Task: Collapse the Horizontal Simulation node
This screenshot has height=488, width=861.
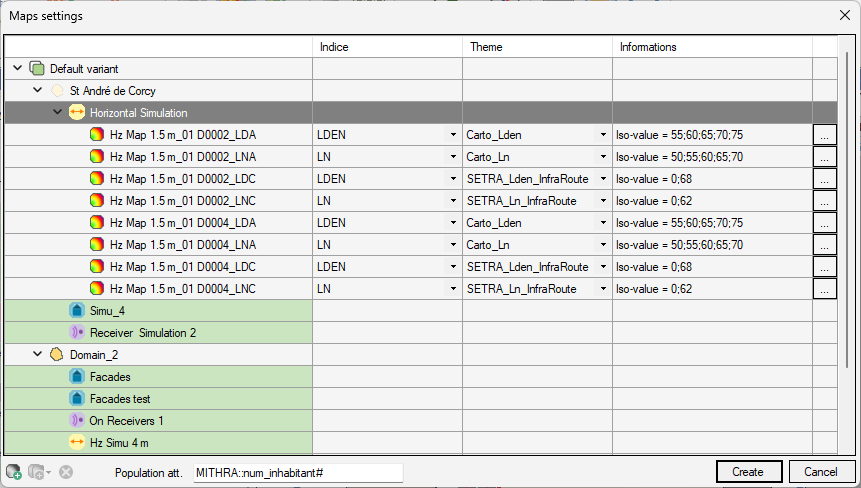Action: (x=57, y=112)
